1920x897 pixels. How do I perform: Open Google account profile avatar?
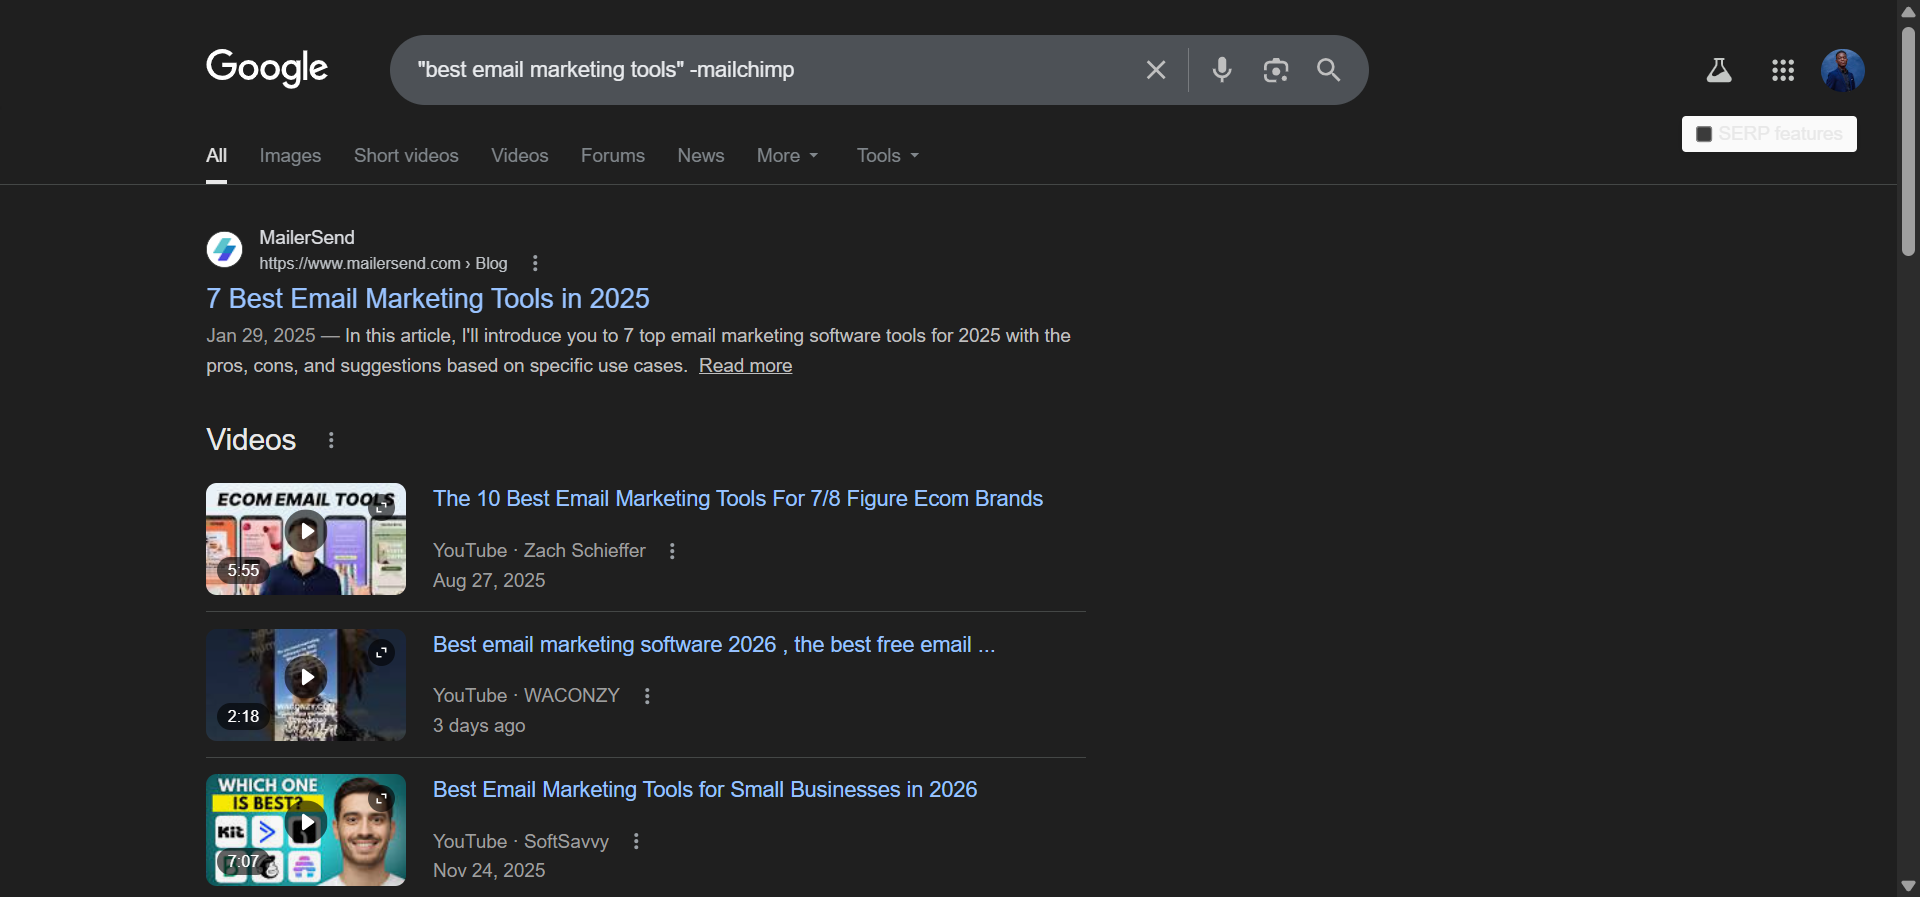coord(1843,70)
